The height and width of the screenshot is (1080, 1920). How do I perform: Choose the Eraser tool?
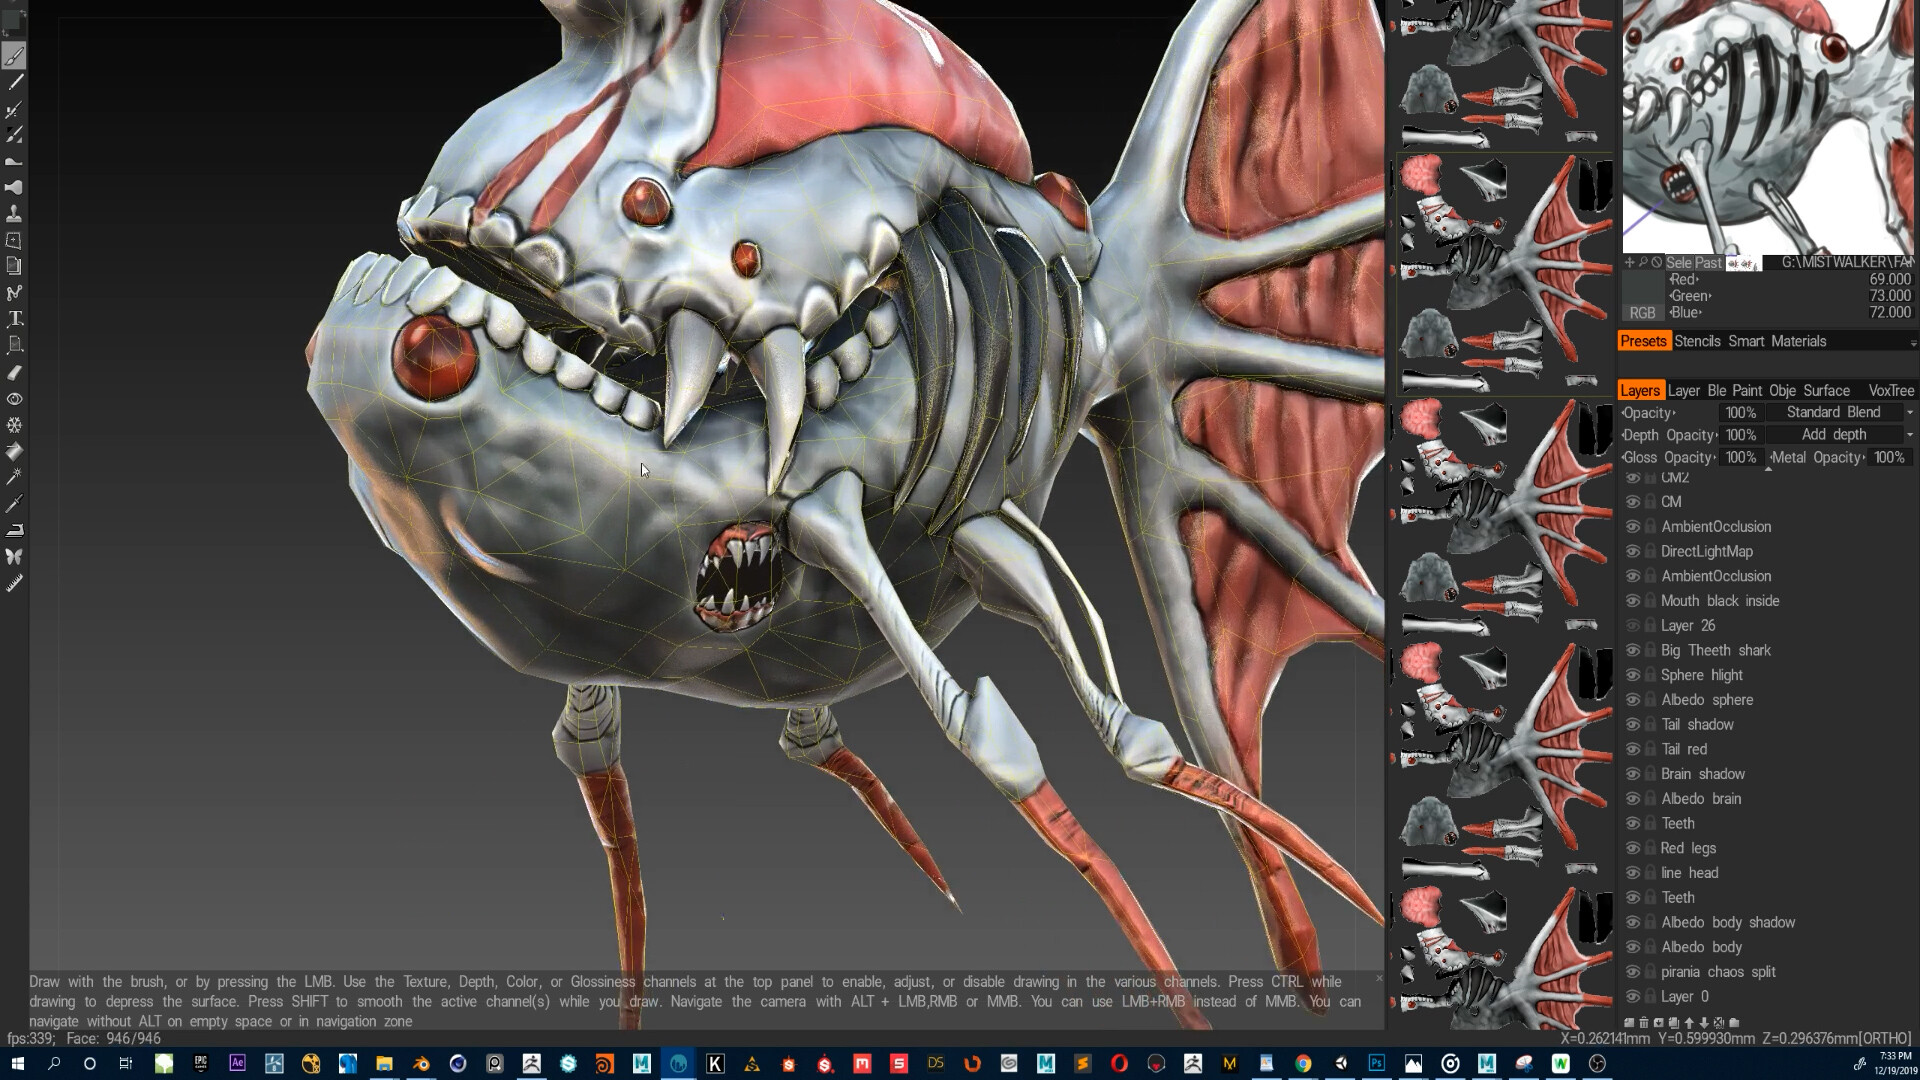[x=14, y=372]
